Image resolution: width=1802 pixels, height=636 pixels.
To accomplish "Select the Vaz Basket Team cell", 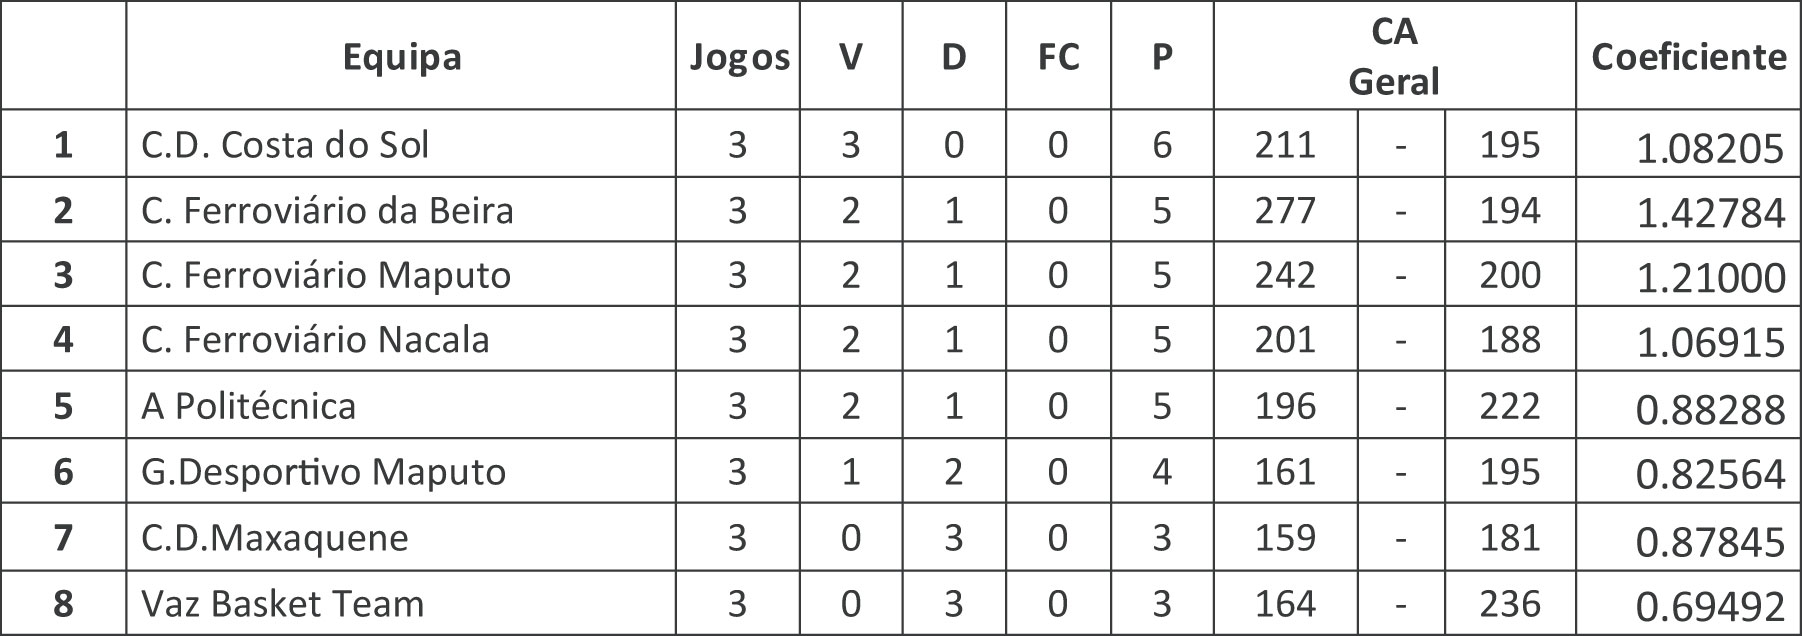I will [x=282, y=604].
